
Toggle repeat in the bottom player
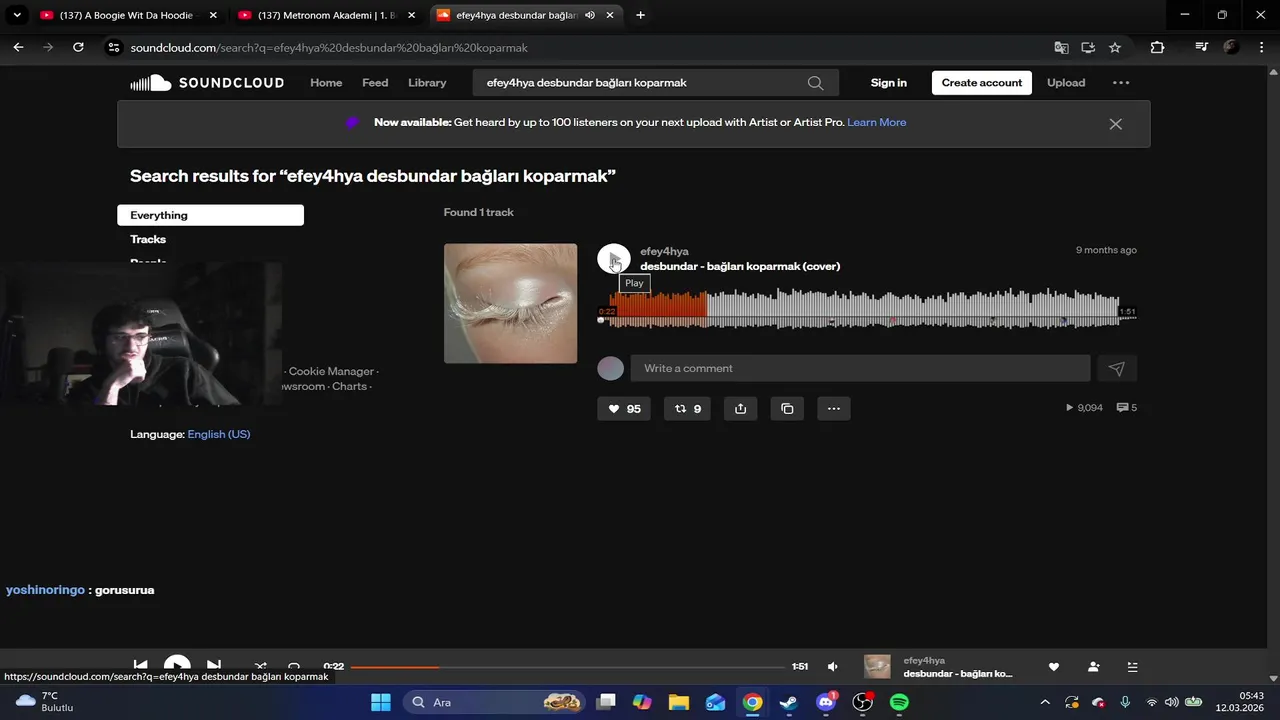point(294,666)
